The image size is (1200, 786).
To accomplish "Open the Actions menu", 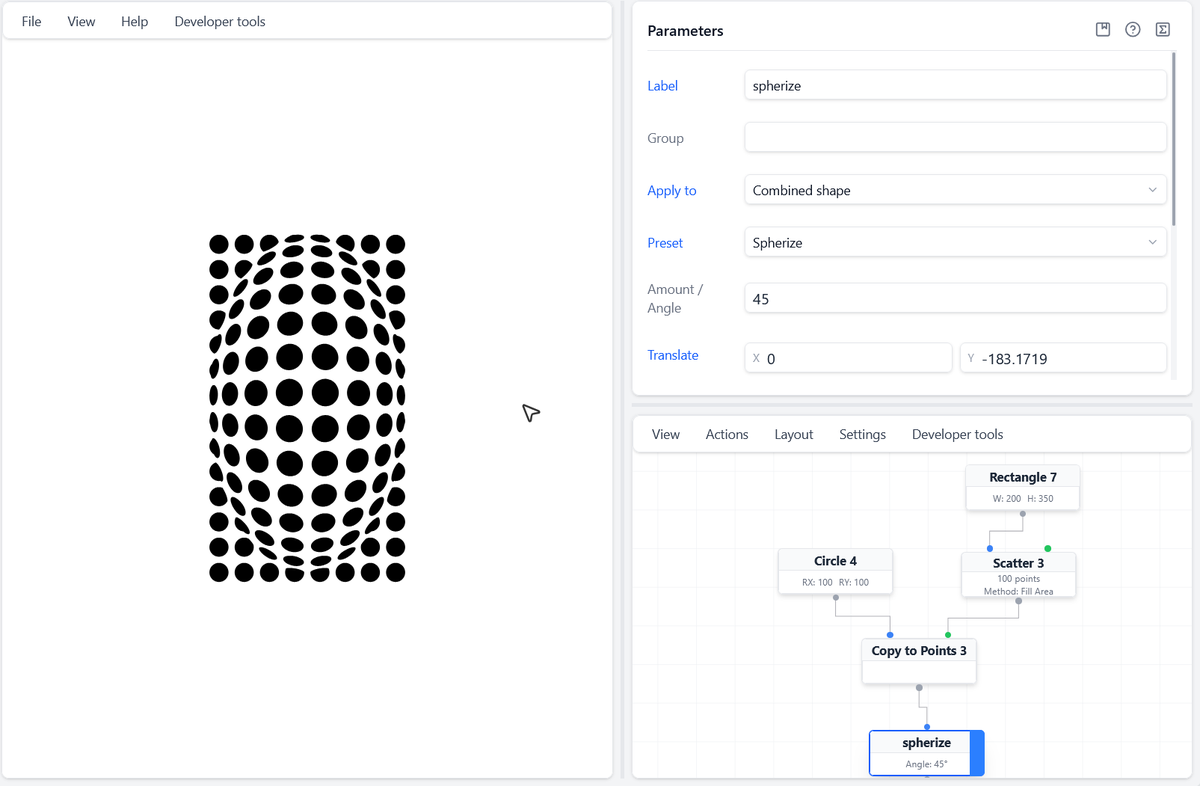I will tap(727, 434).
